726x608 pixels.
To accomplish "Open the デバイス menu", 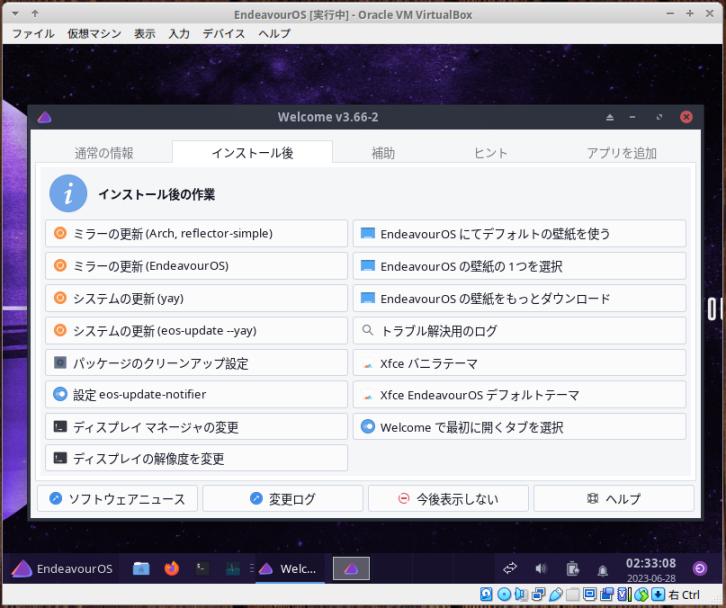I will coord(224,33).
